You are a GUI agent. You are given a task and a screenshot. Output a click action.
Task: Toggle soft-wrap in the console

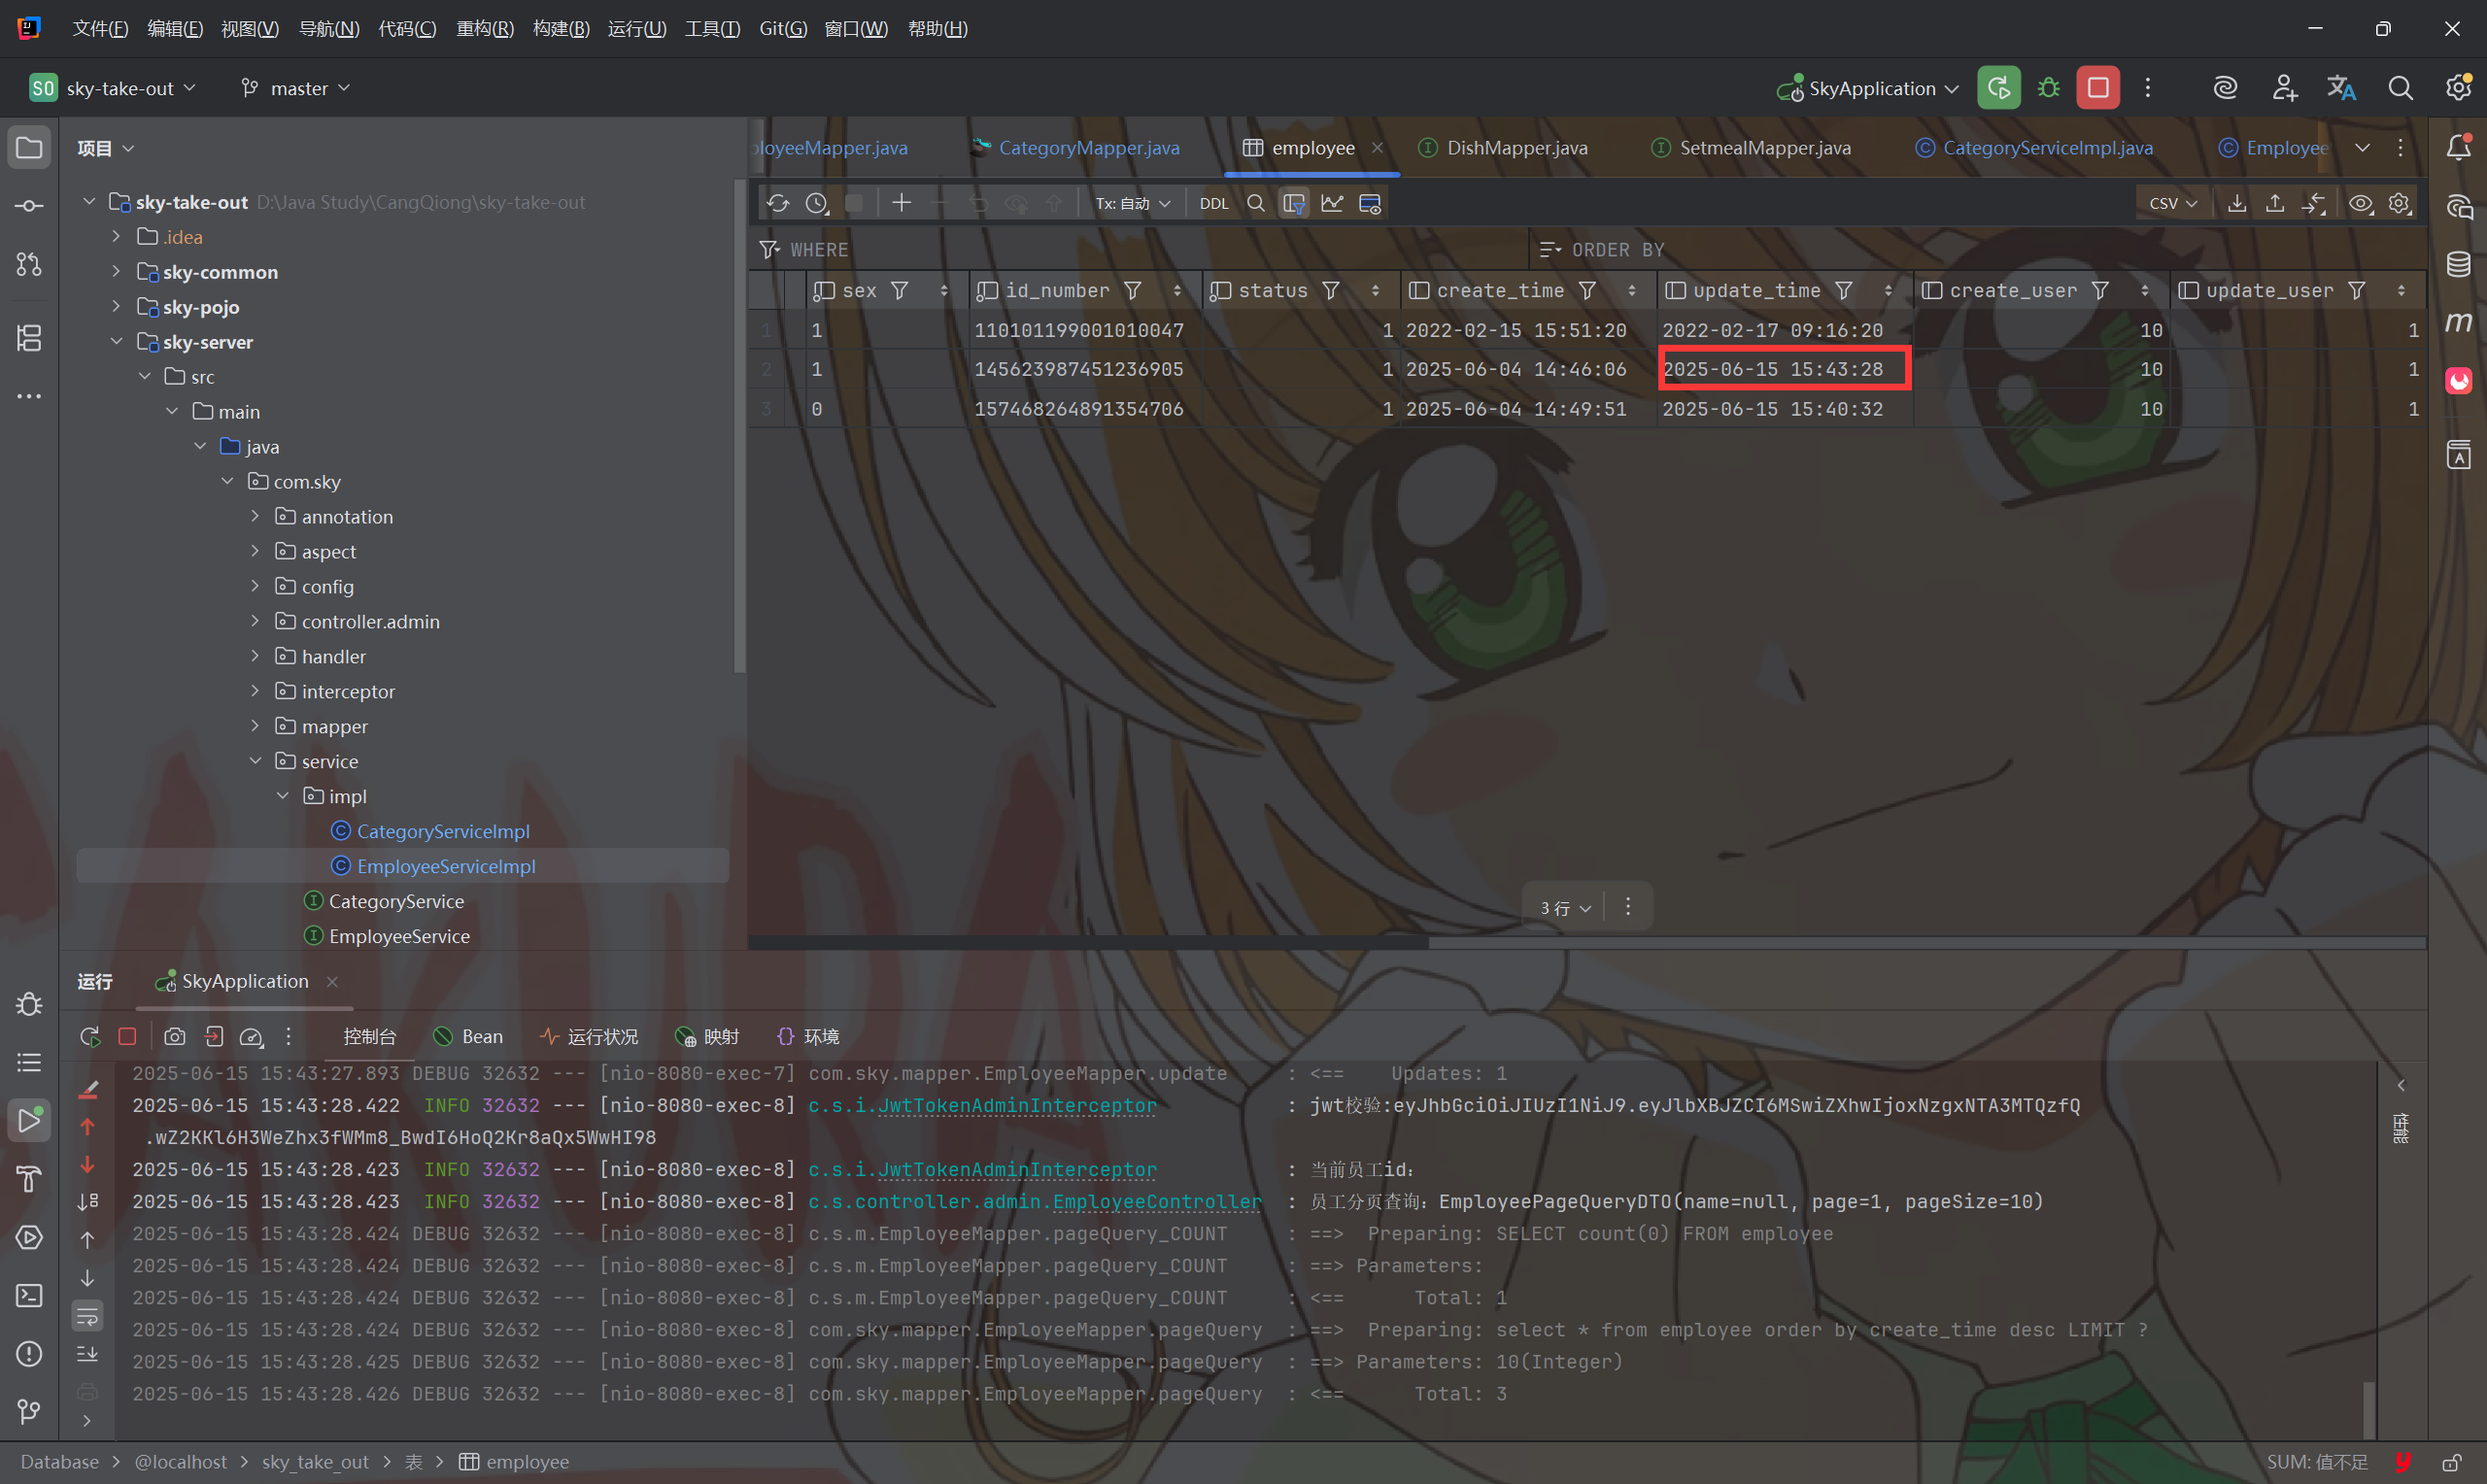(x=87, y=1316)
